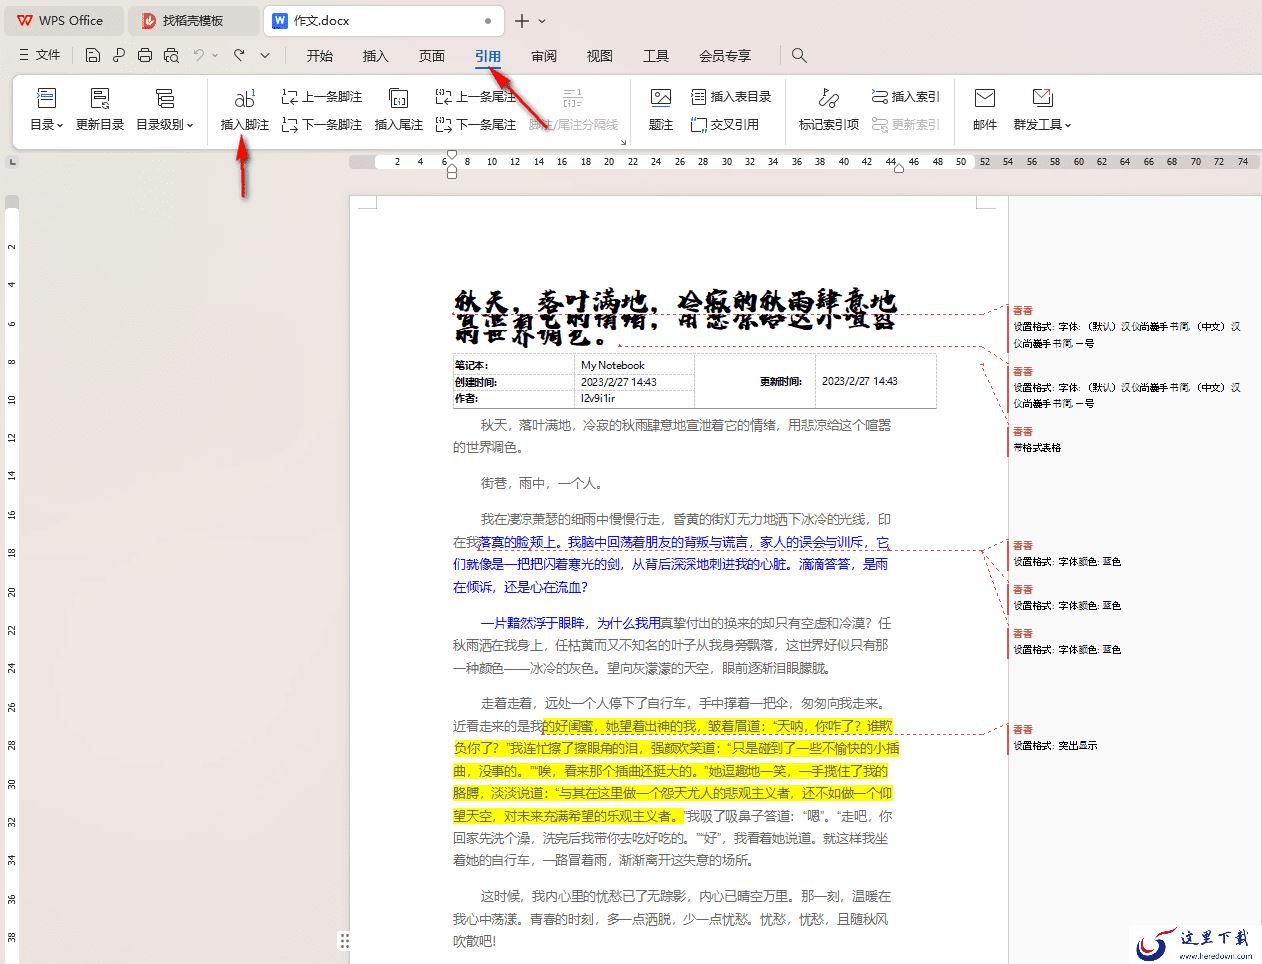Go to 下一条脚注 next footnote
This screenshot has width=1262, height=964.
click(x=322, y=125)
